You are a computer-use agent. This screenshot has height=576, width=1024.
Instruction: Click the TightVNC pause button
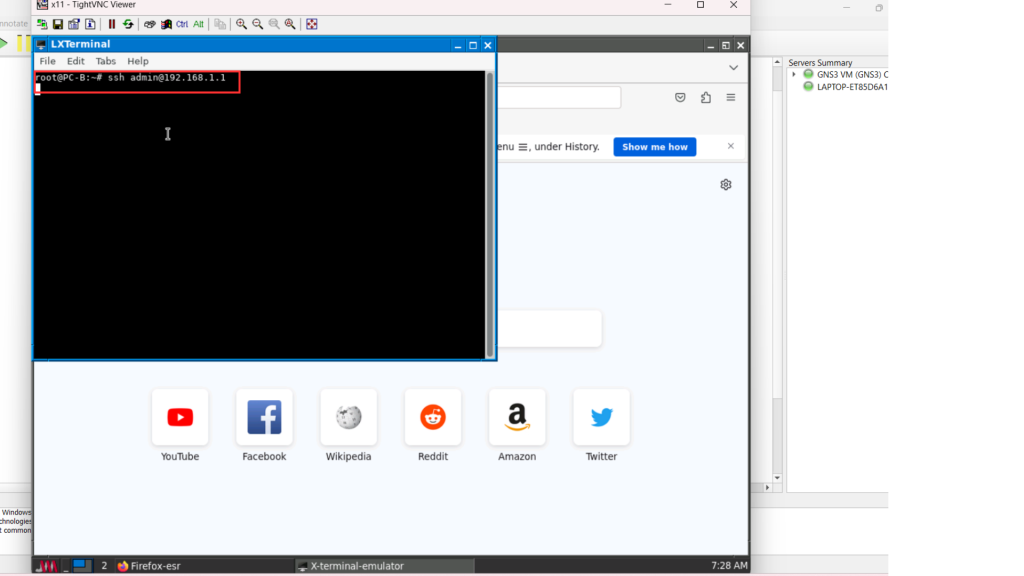112,24
